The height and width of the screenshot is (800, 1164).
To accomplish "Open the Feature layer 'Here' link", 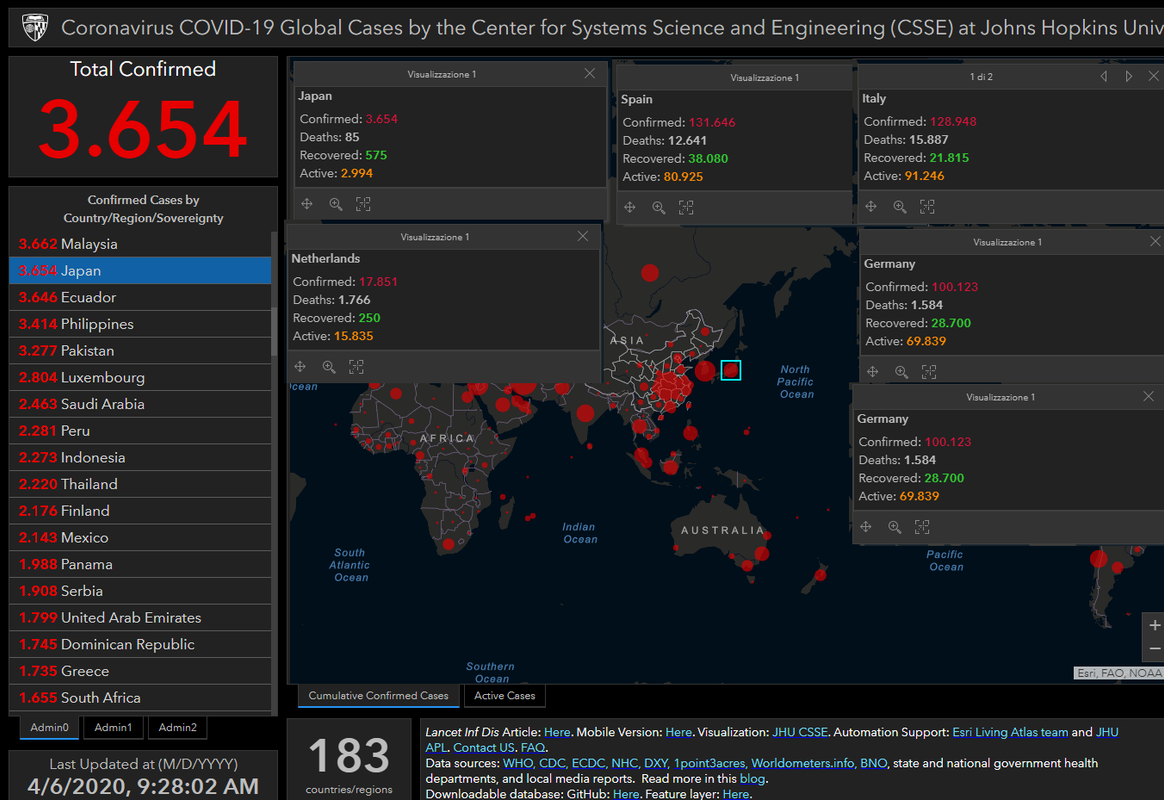I will 736,794.
